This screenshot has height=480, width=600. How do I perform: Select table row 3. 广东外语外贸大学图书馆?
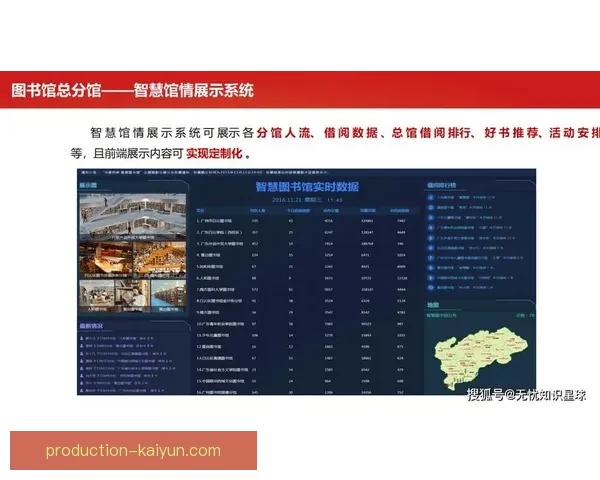point(306,244)
